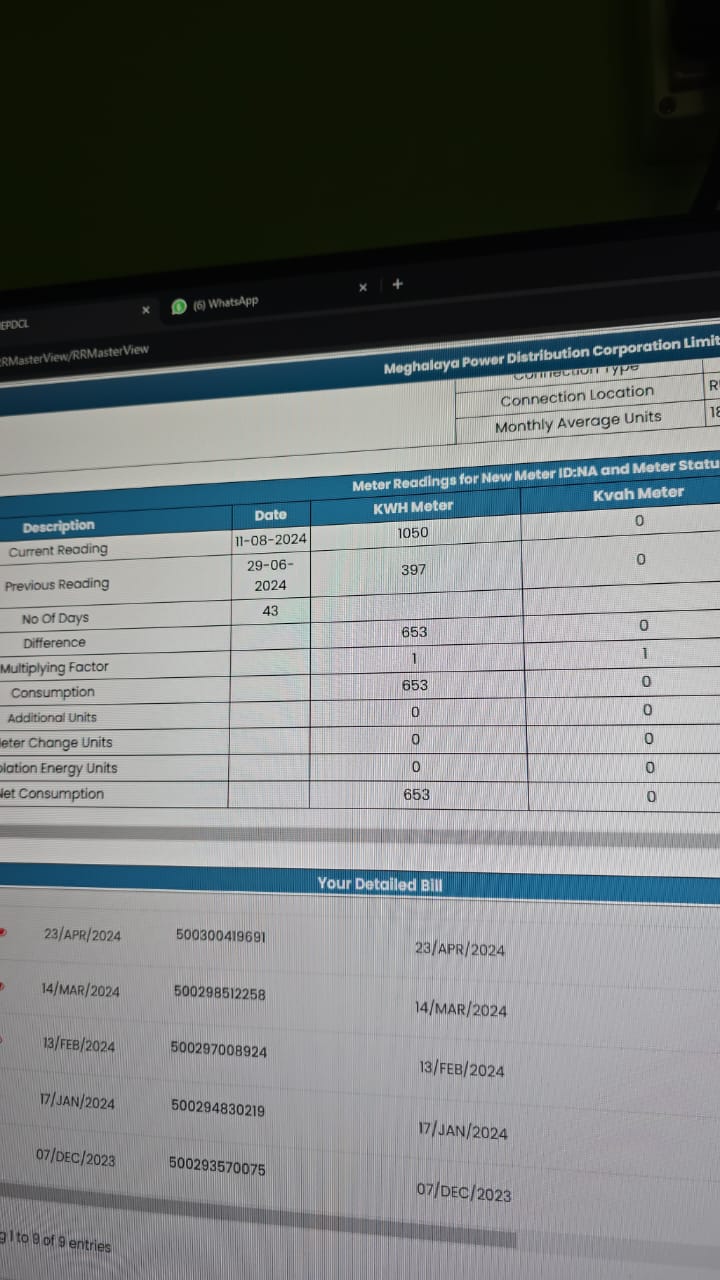The height and width of the screenshot is (1280, 720).
Task: Select date 23/APR/2024 left of bill 500300419691
Action: point(82,935)
